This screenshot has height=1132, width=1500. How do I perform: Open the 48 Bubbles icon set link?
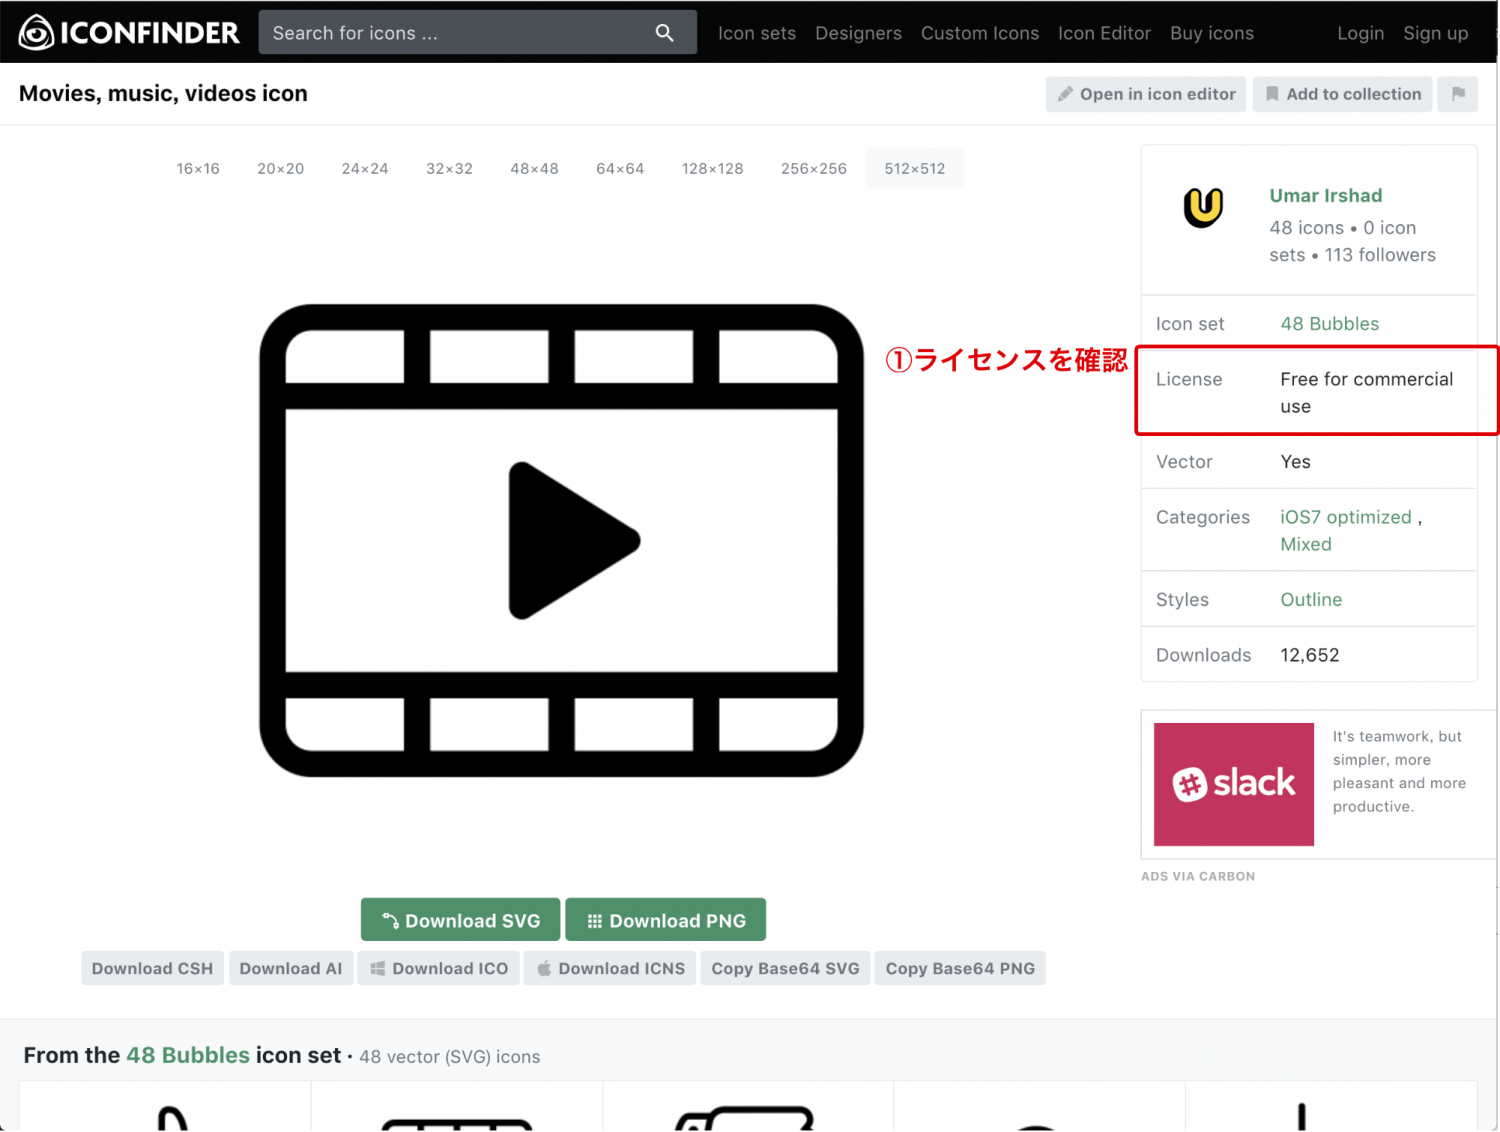pos(1329,324)
